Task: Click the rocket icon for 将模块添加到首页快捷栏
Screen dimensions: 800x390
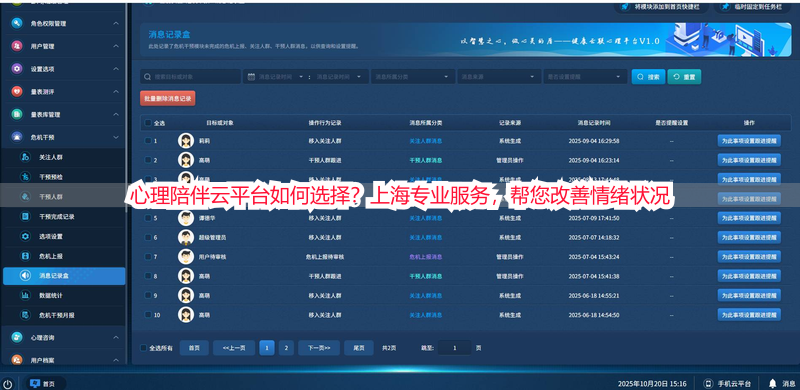Action: (x=624, y=7)
